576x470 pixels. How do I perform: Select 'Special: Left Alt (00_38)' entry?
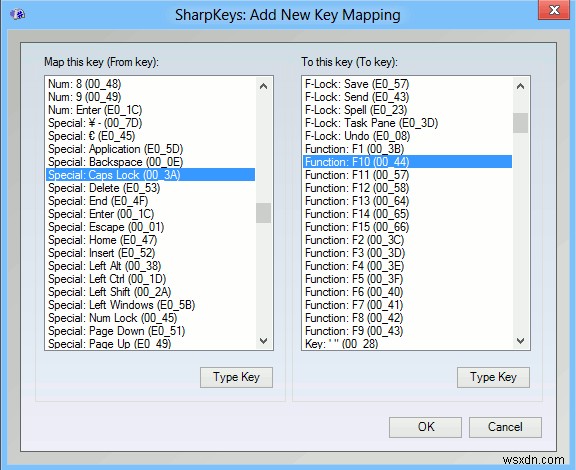coord(150,266)
